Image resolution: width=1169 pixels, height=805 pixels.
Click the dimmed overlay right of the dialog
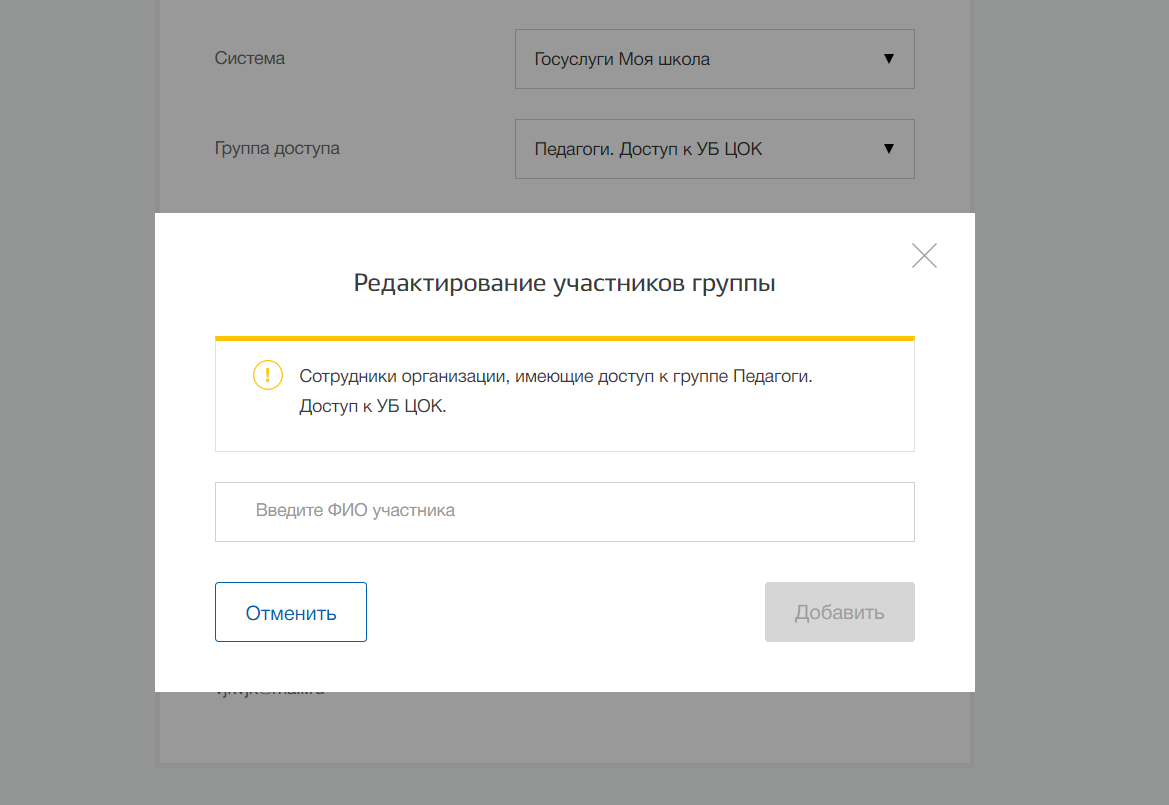[x=1070, y=450]
